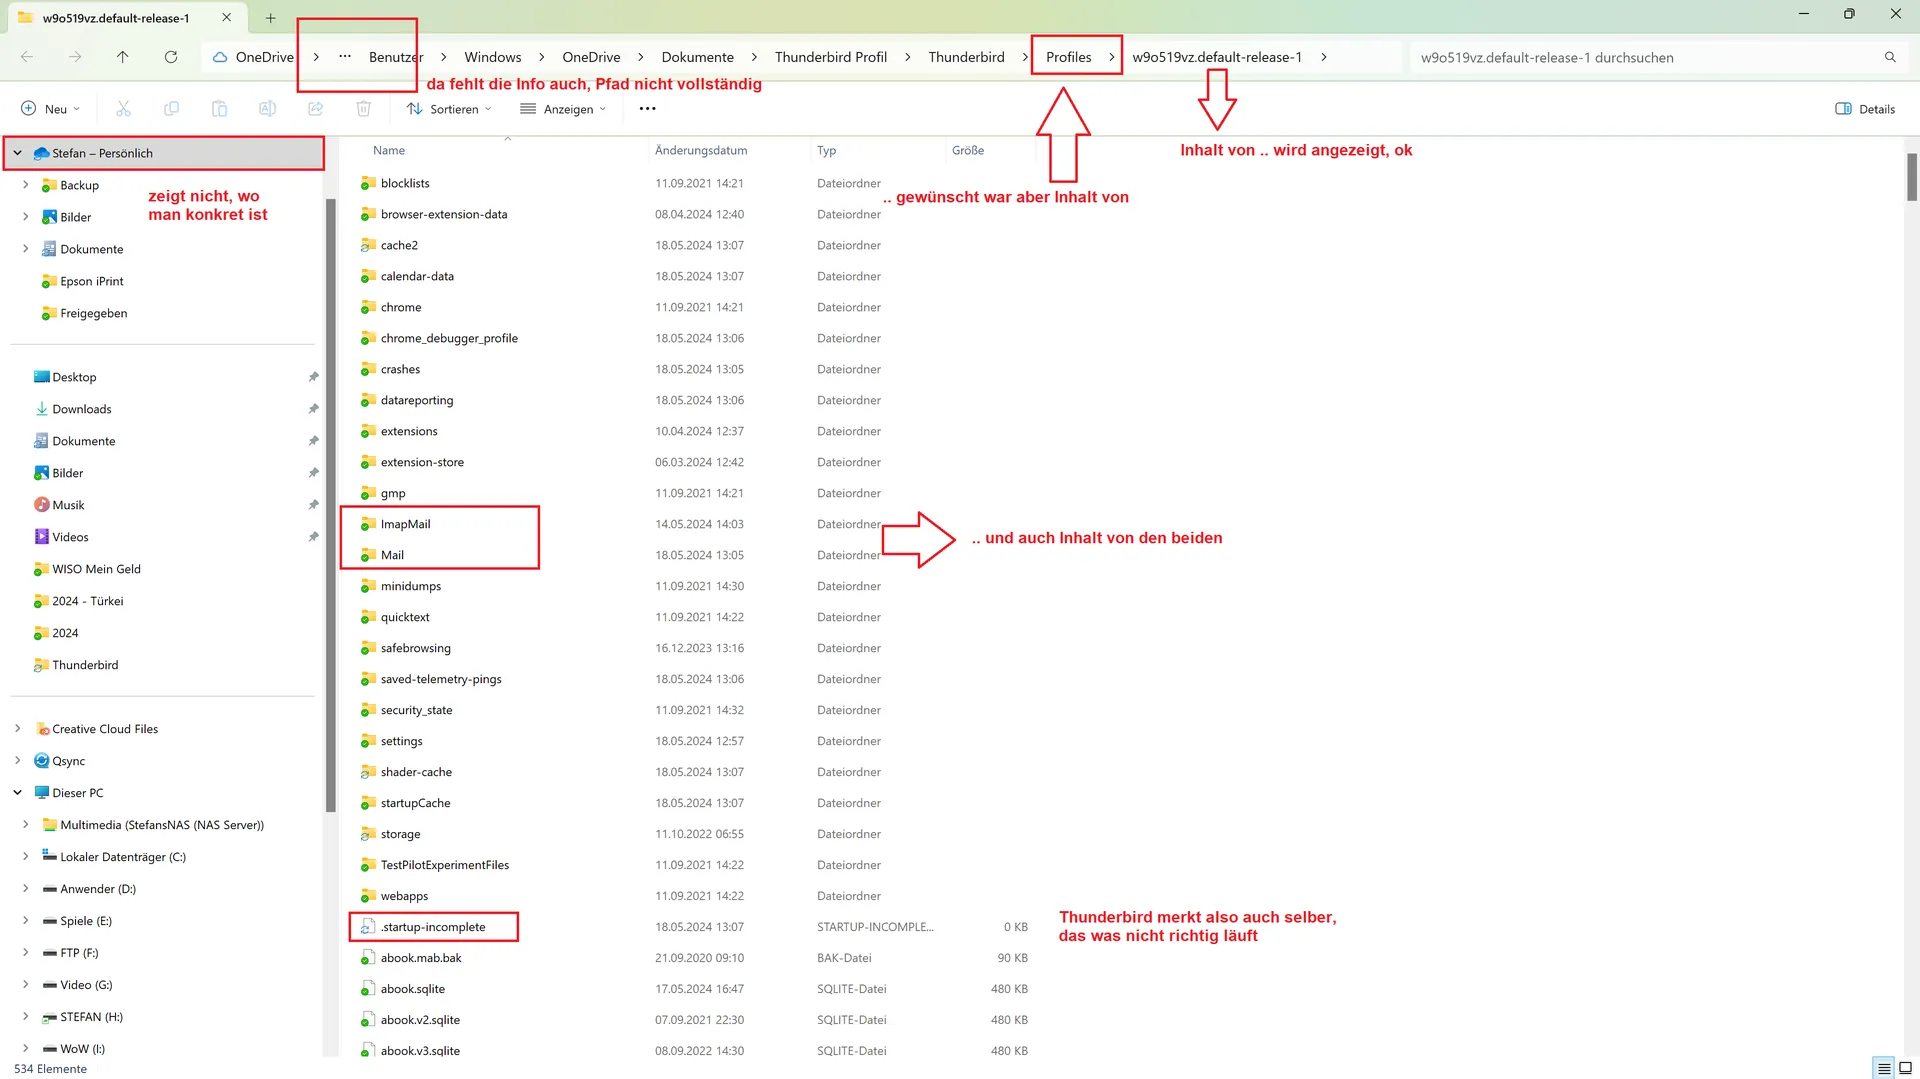Show hidden breadcrumb path via ellipsis
This screenshot has height=1079, width=1920.
(345, 57)
